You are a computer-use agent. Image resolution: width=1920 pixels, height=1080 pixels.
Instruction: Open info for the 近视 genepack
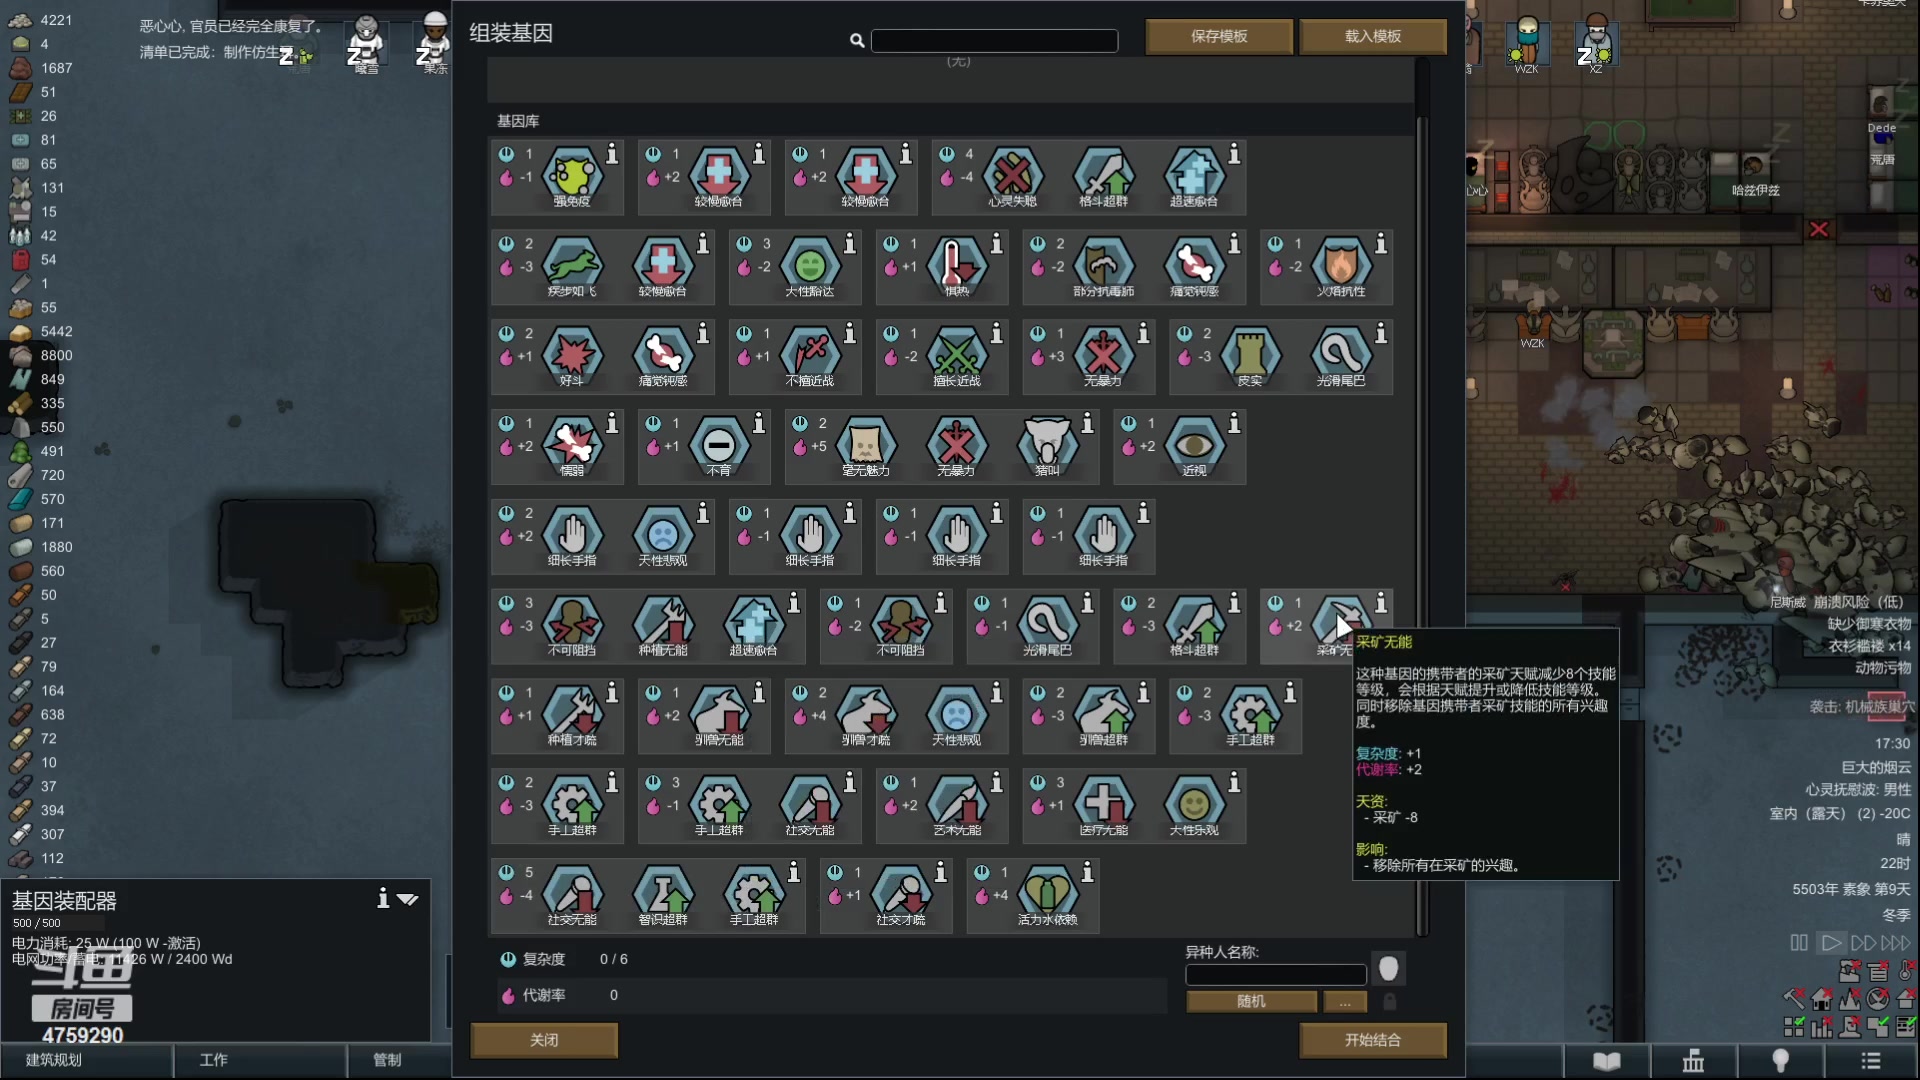click(x=1234, y=424)
